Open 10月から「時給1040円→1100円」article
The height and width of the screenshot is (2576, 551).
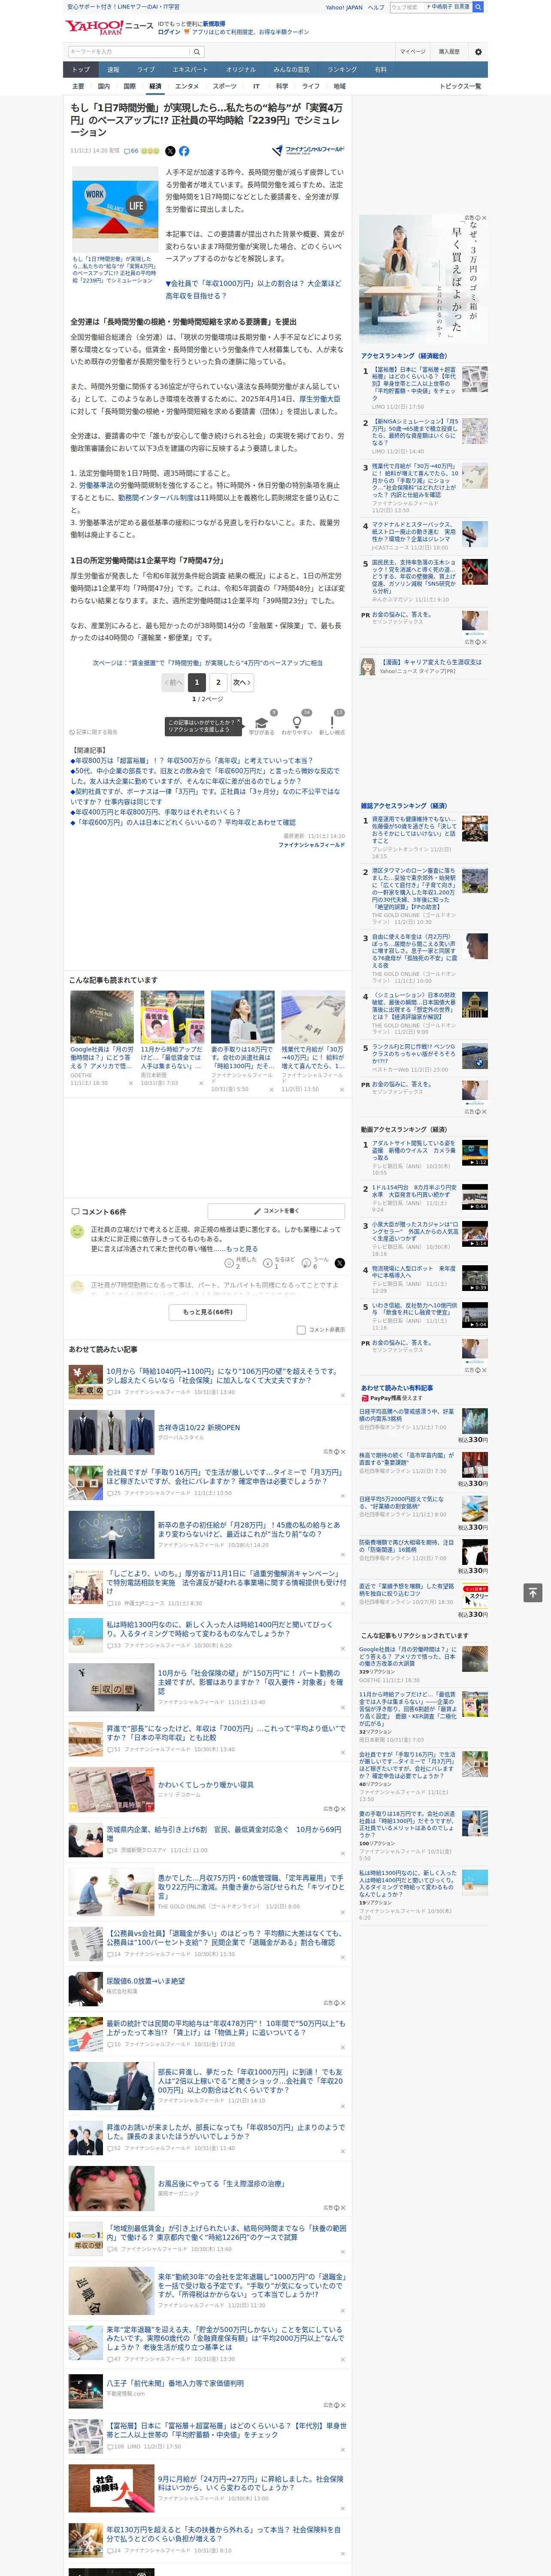point(224,1375)
